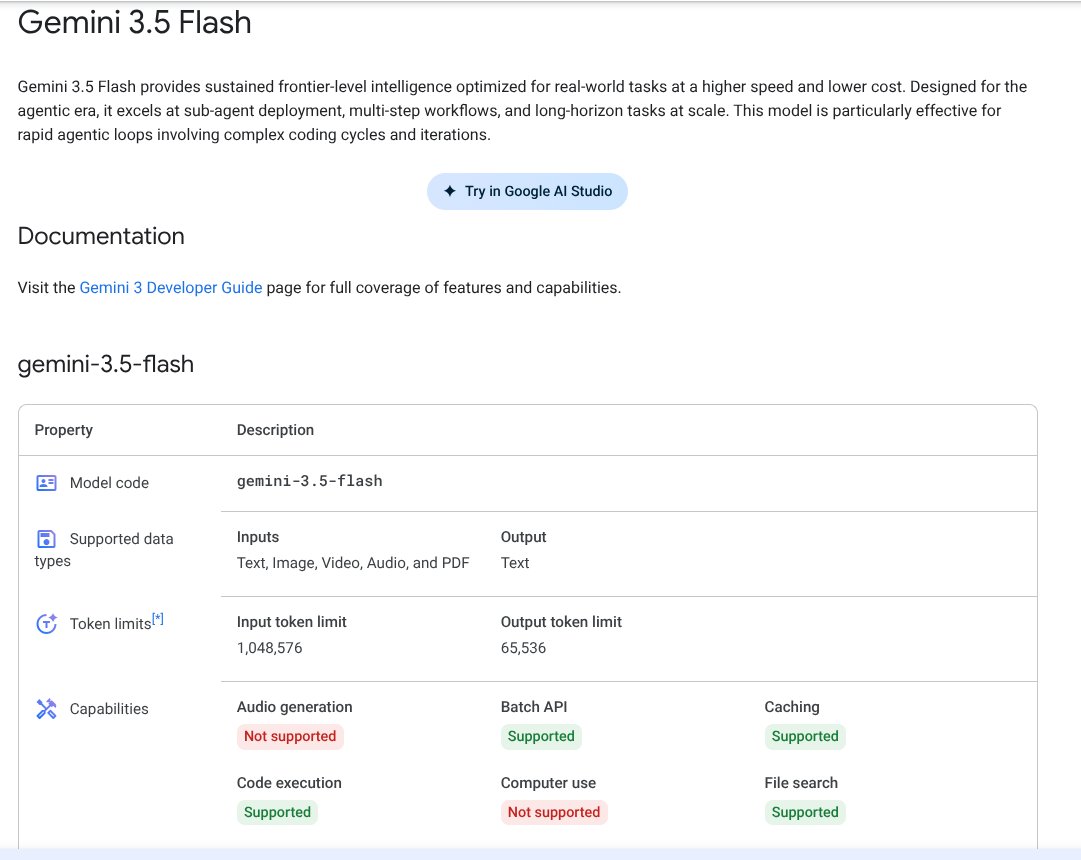The height and width of the screenshot is (860, 1081).
Task: Click the Output subheading
Action: [523, 537]
